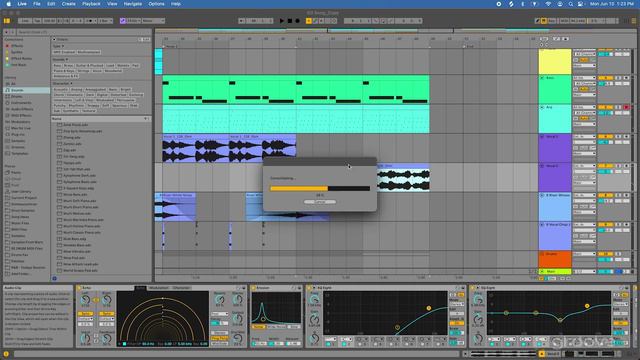Open User Library under Places
Screen dimensions: 640x360
[21, 191]
